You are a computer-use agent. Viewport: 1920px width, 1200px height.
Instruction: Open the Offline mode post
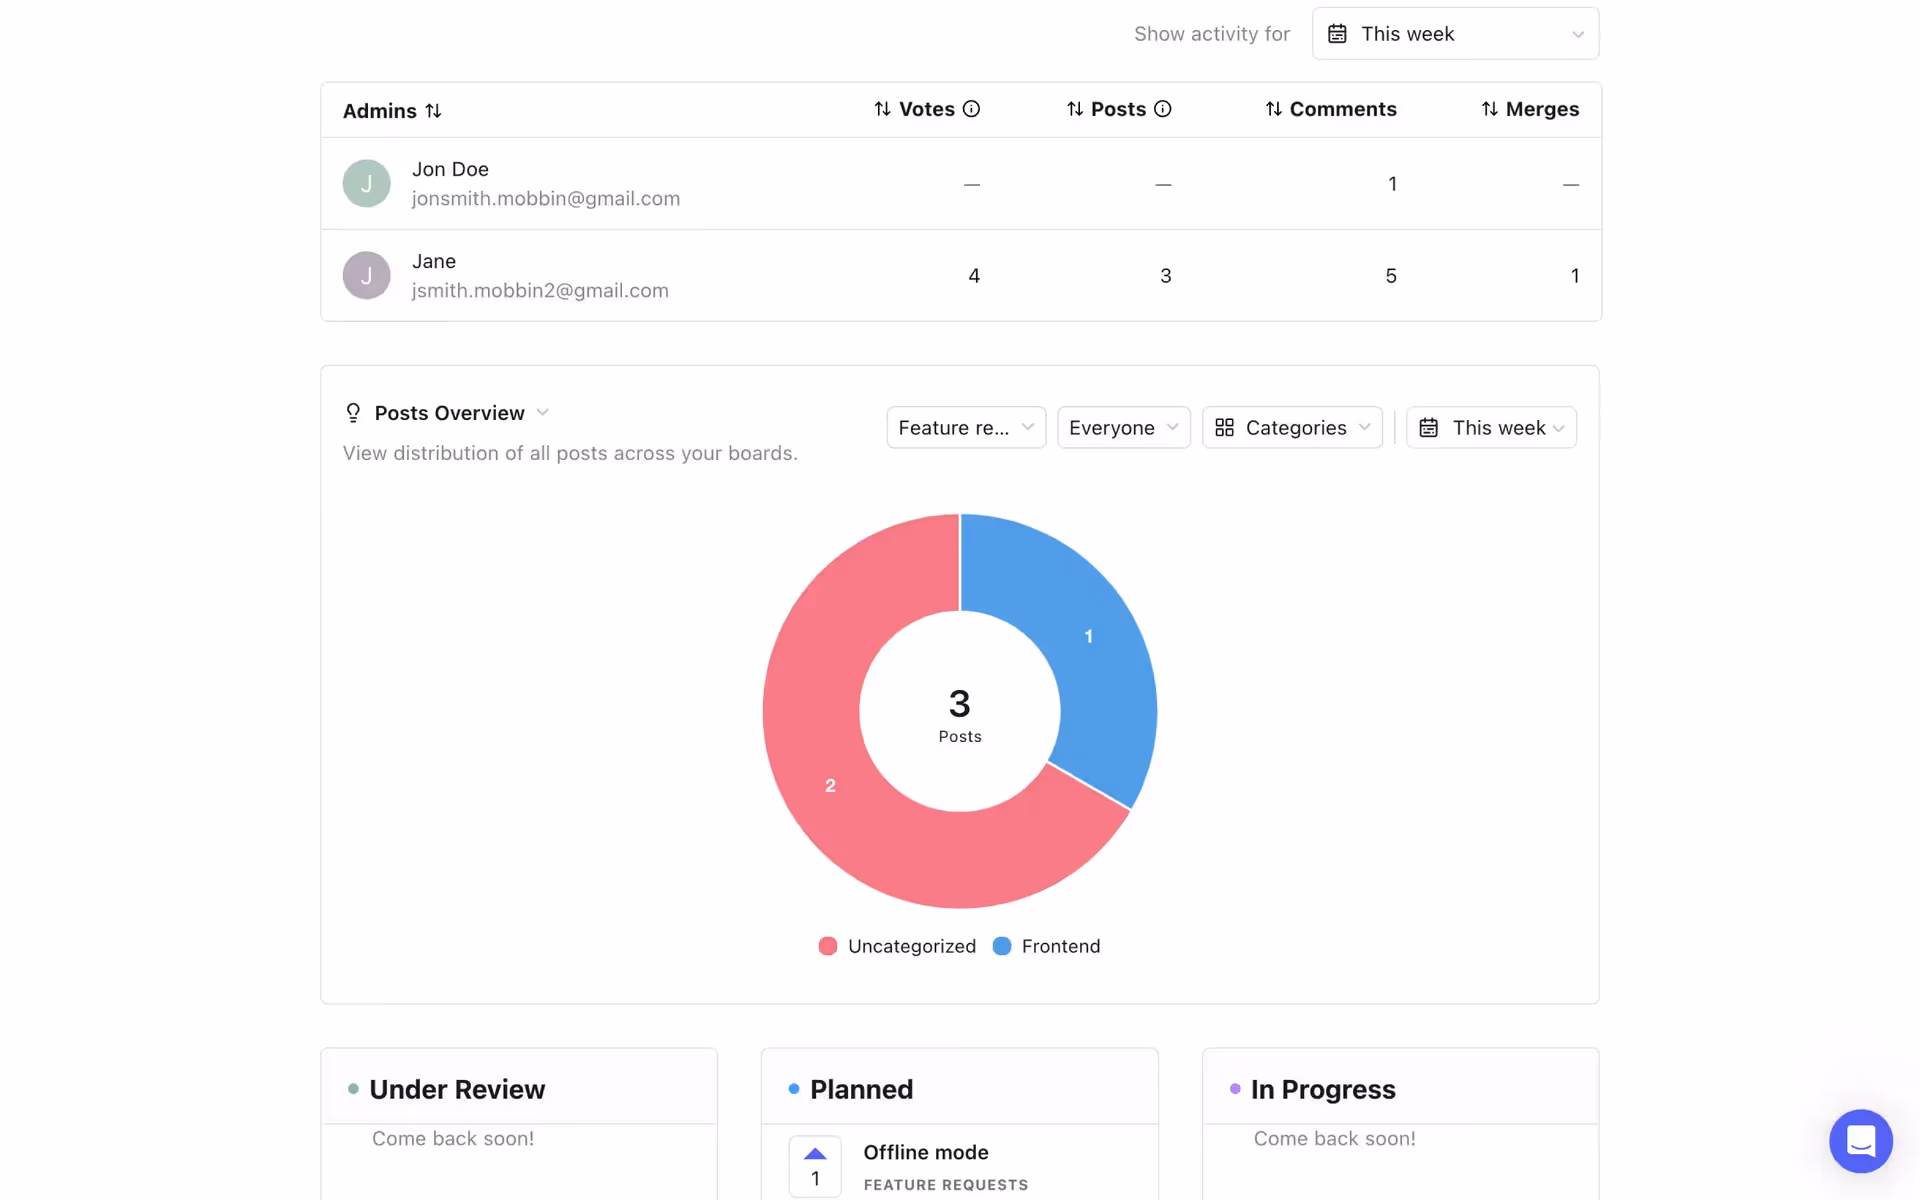925,1152
